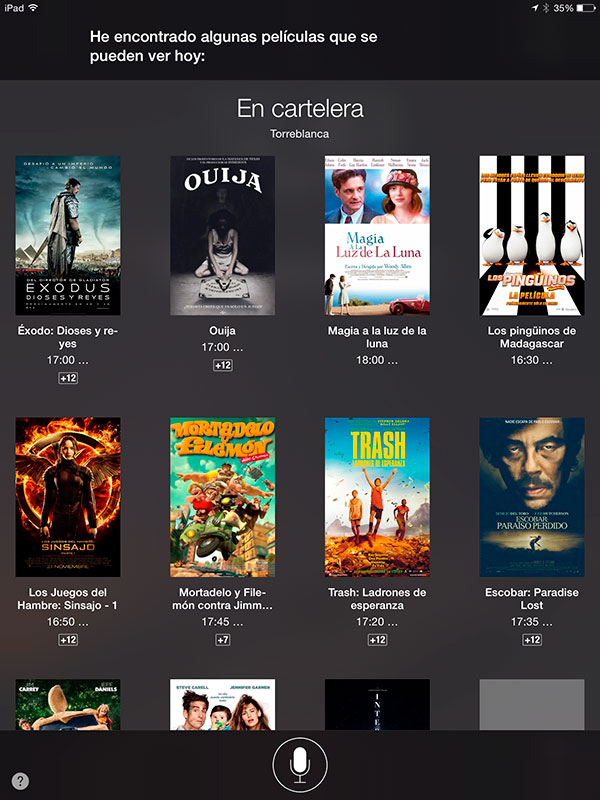Open the Exodus movie poster
This screenshot has height=800, width=600.
pos(68,236)
